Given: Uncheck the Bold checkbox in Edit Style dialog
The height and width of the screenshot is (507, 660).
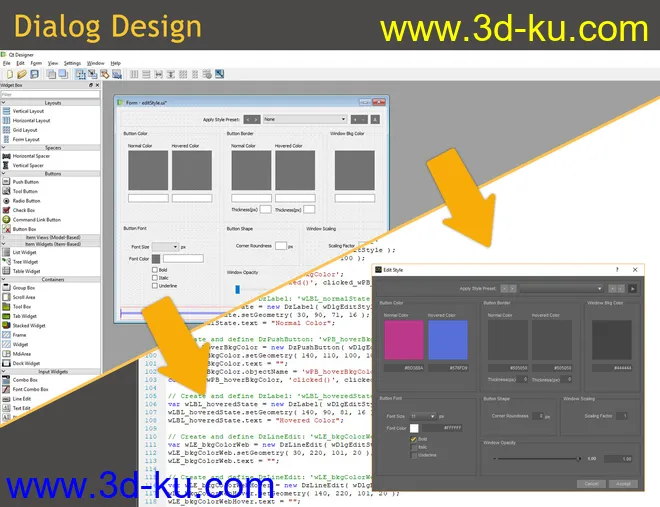Looking at the screenshot, I should pos(414,438).
